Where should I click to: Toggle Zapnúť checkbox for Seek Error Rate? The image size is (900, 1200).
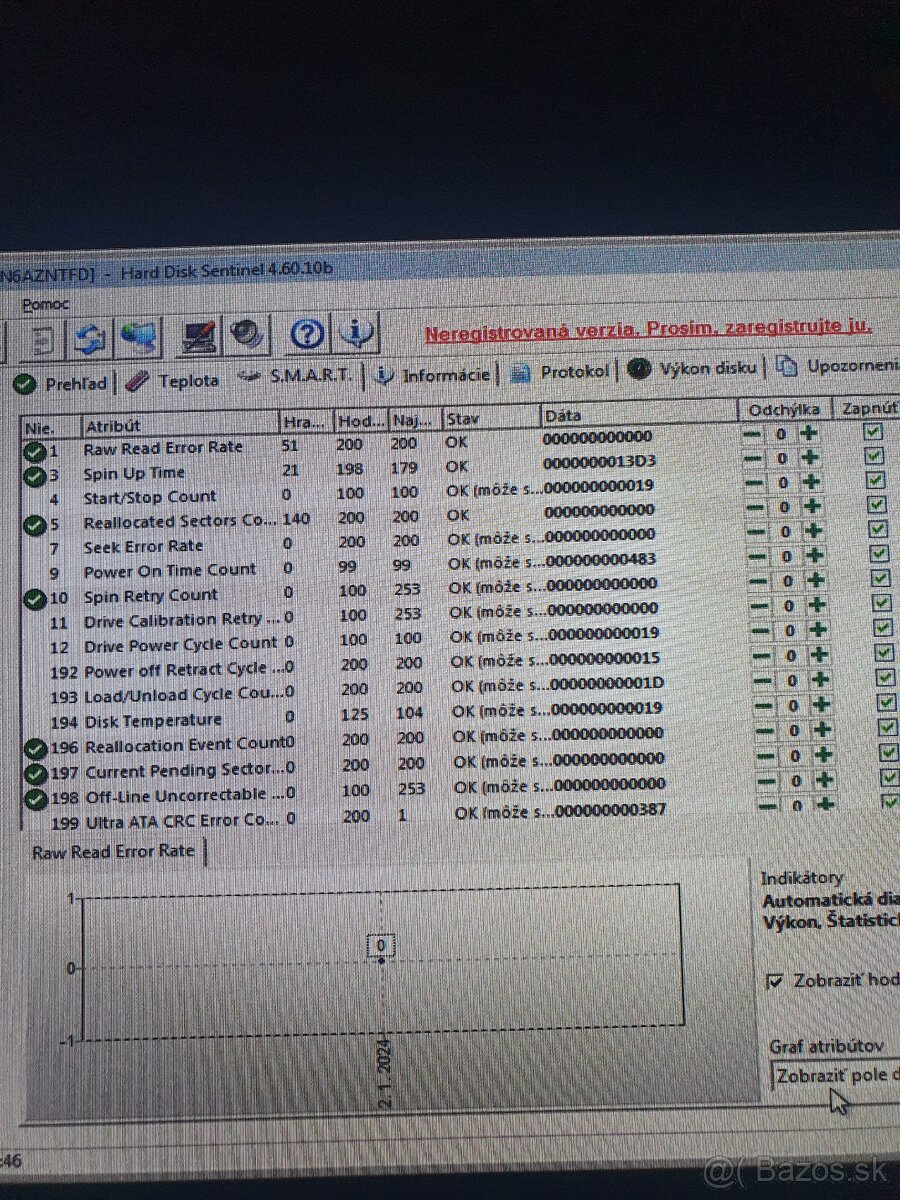878,529
